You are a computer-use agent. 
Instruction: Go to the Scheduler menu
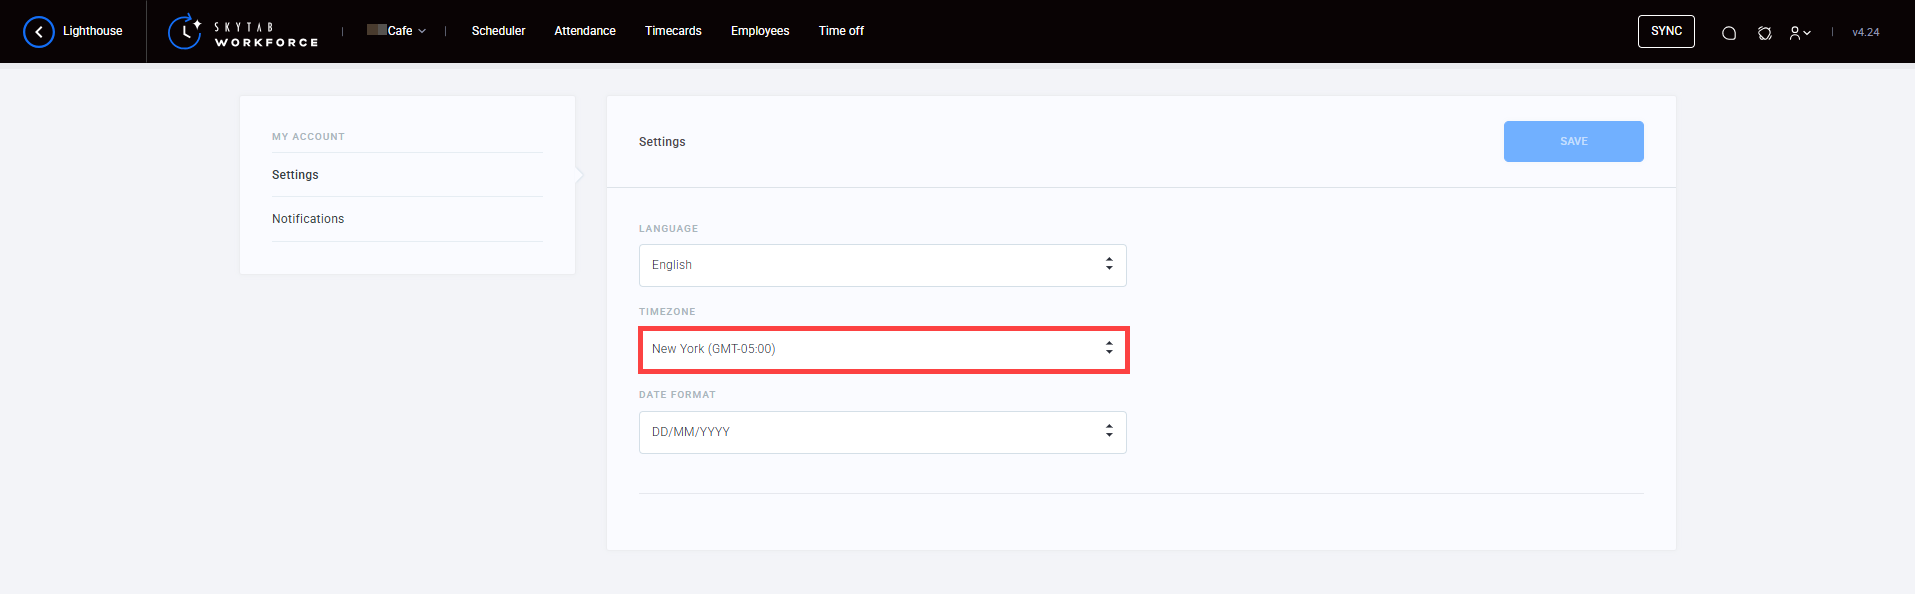pyautogui.click(x=498, y=31)
